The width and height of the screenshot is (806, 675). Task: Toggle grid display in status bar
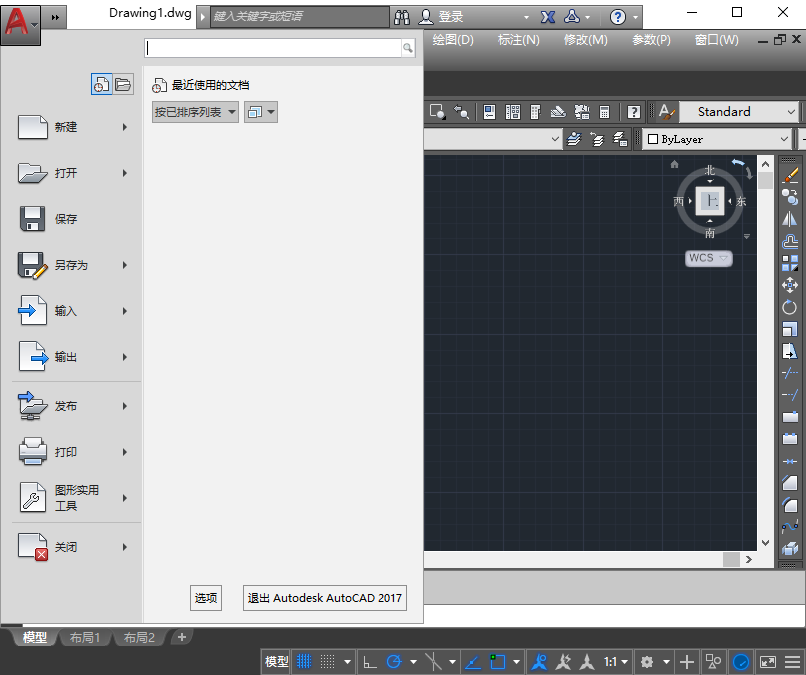click(x=304, y=661)
